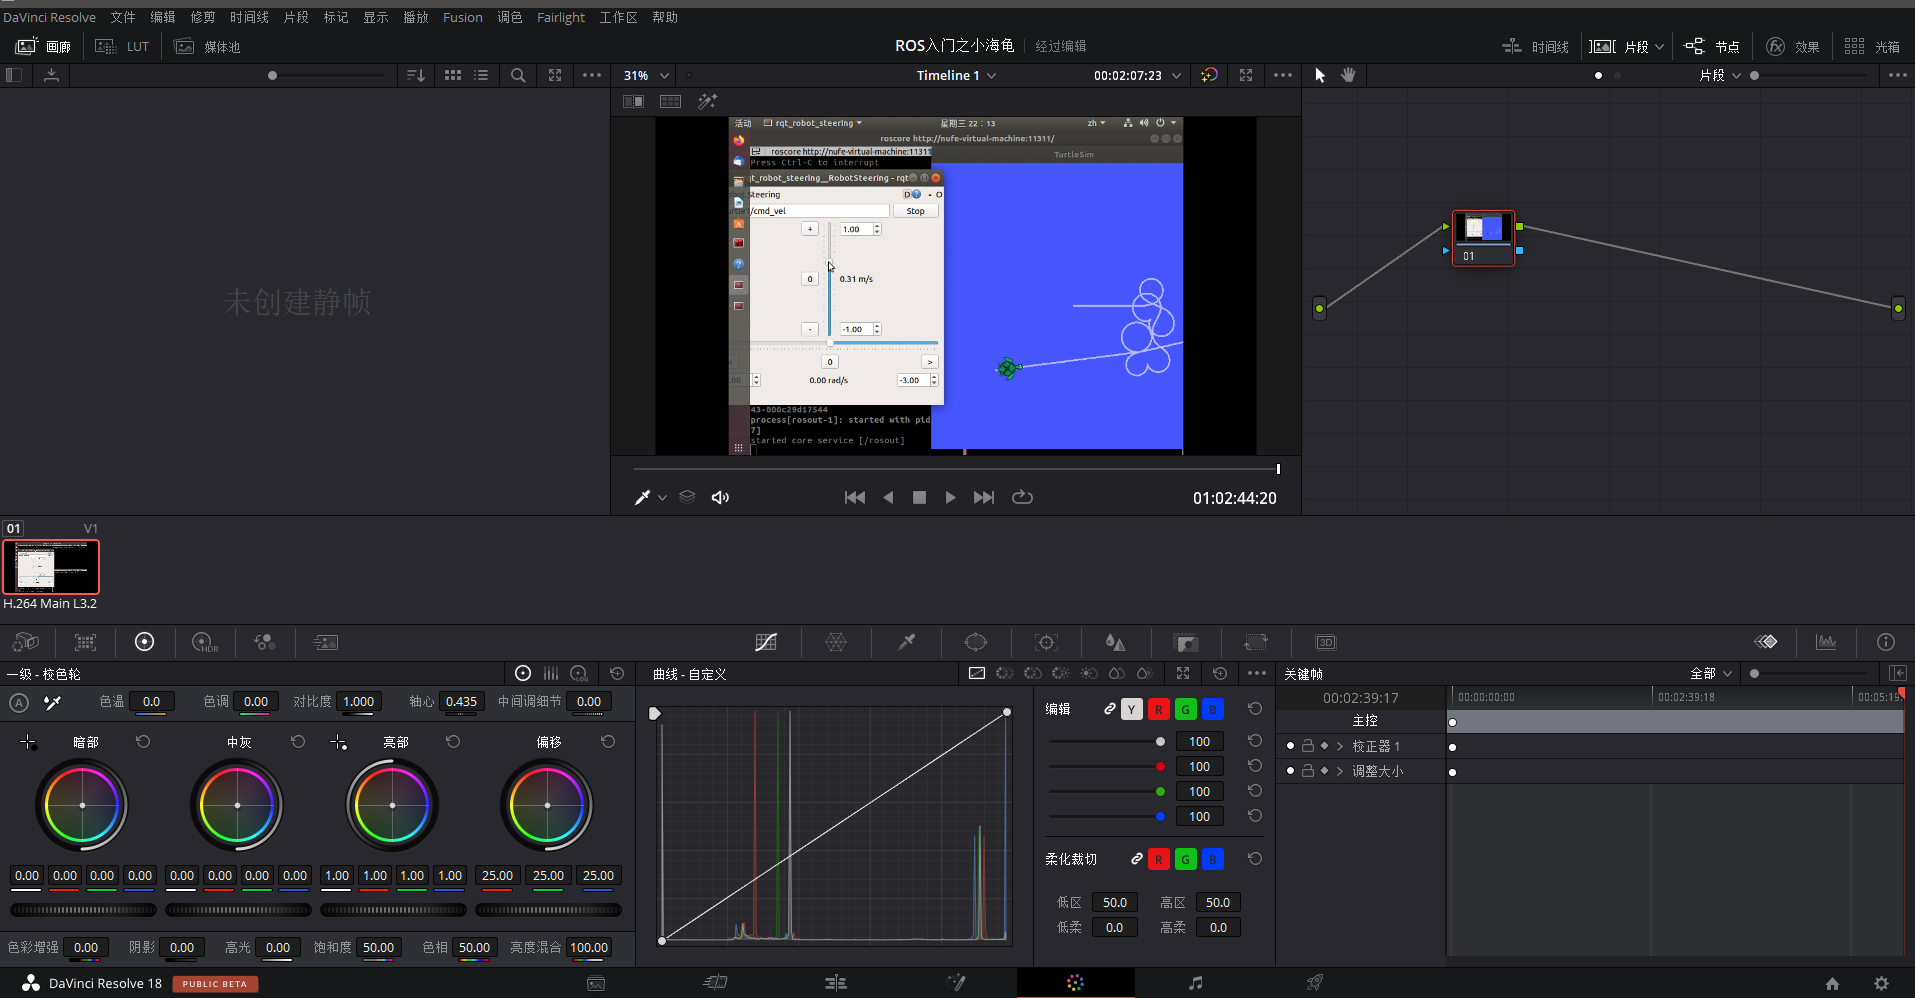Open the Tracker palette icon
The height and width of the screenshot is (998, 1915).
point(1046,642)
